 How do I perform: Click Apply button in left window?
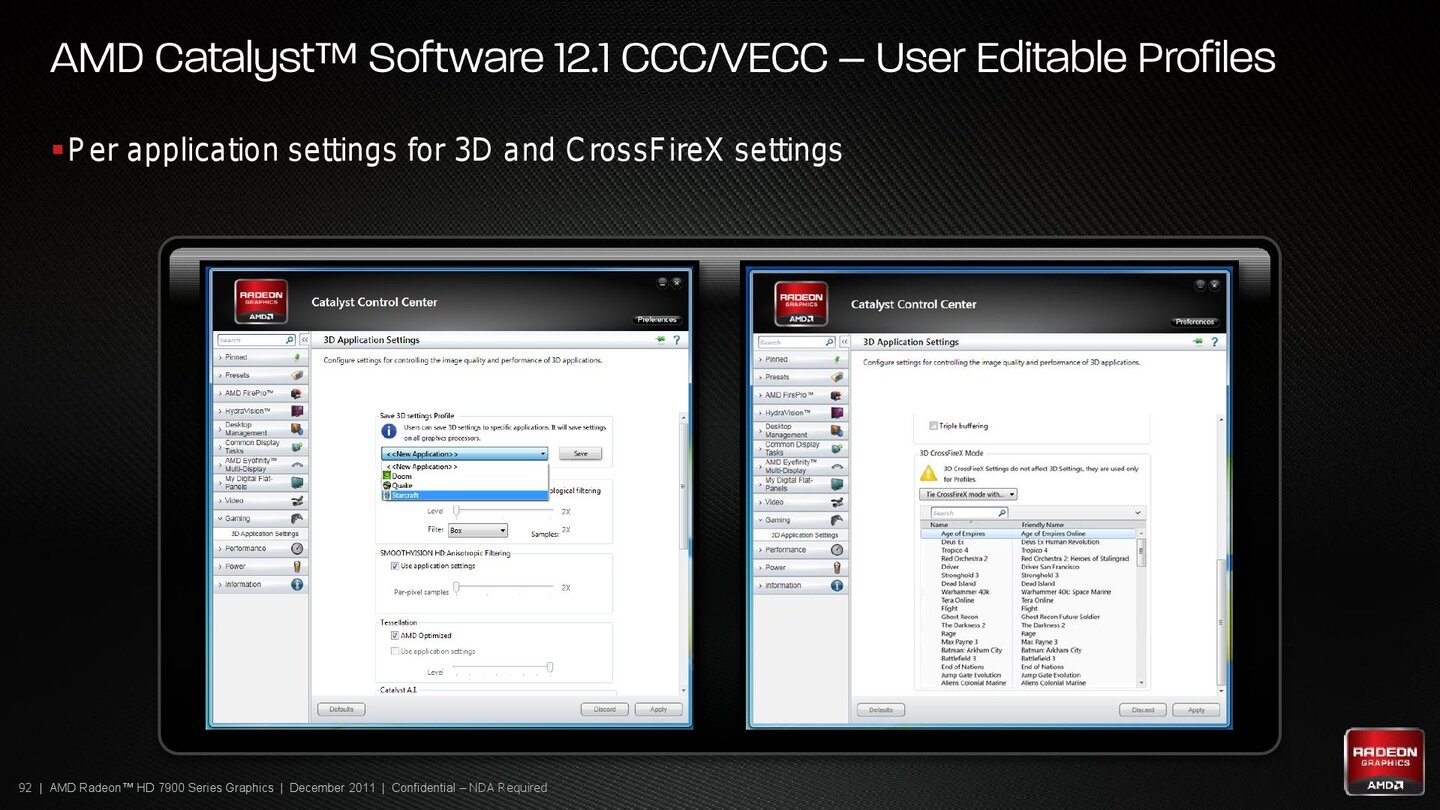[658, 709]
